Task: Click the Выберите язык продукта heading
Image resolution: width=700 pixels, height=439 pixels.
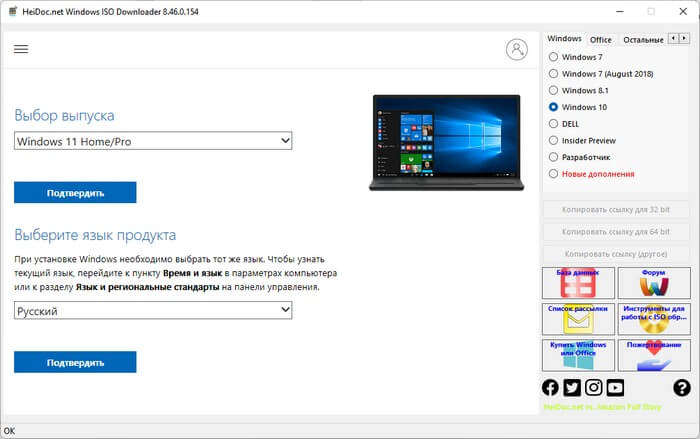Action: point(95,235)
